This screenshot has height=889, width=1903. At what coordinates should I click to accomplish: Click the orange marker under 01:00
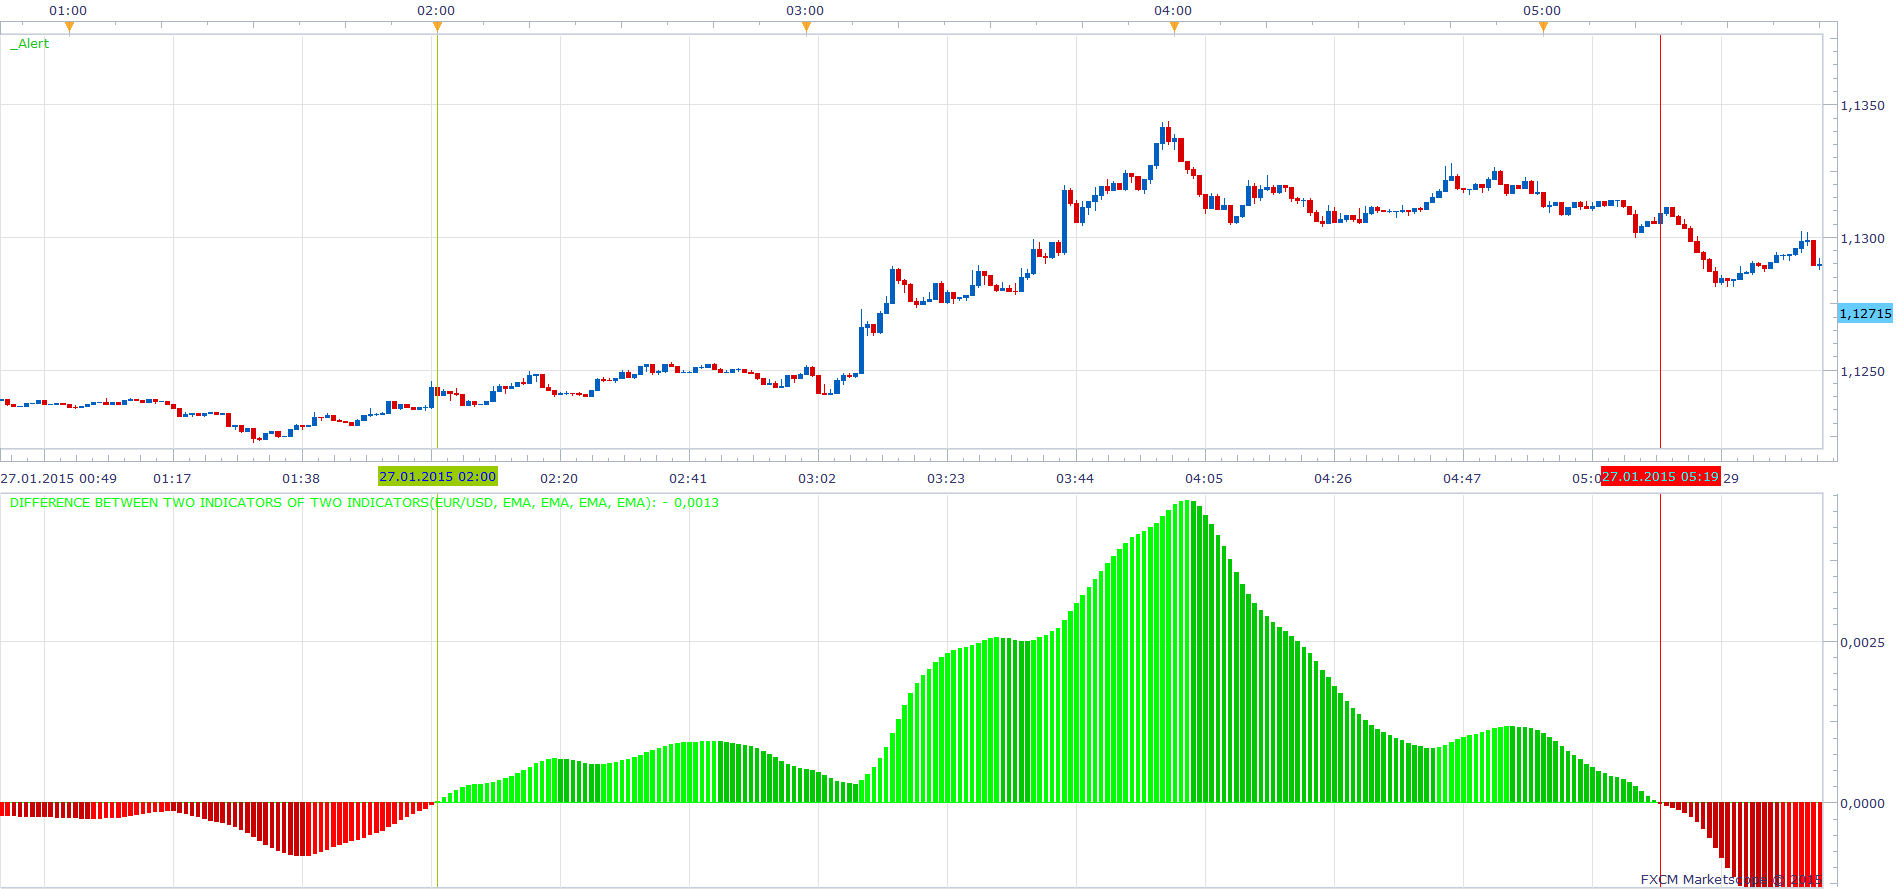pyautogui.click(x=69, y=27)
